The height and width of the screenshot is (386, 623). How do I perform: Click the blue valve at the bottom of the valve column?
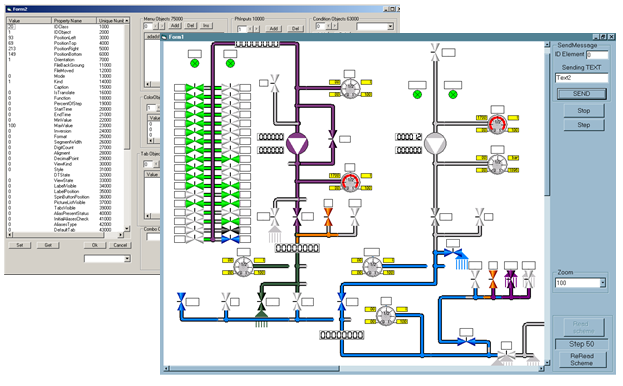click(x=230, y=239)
